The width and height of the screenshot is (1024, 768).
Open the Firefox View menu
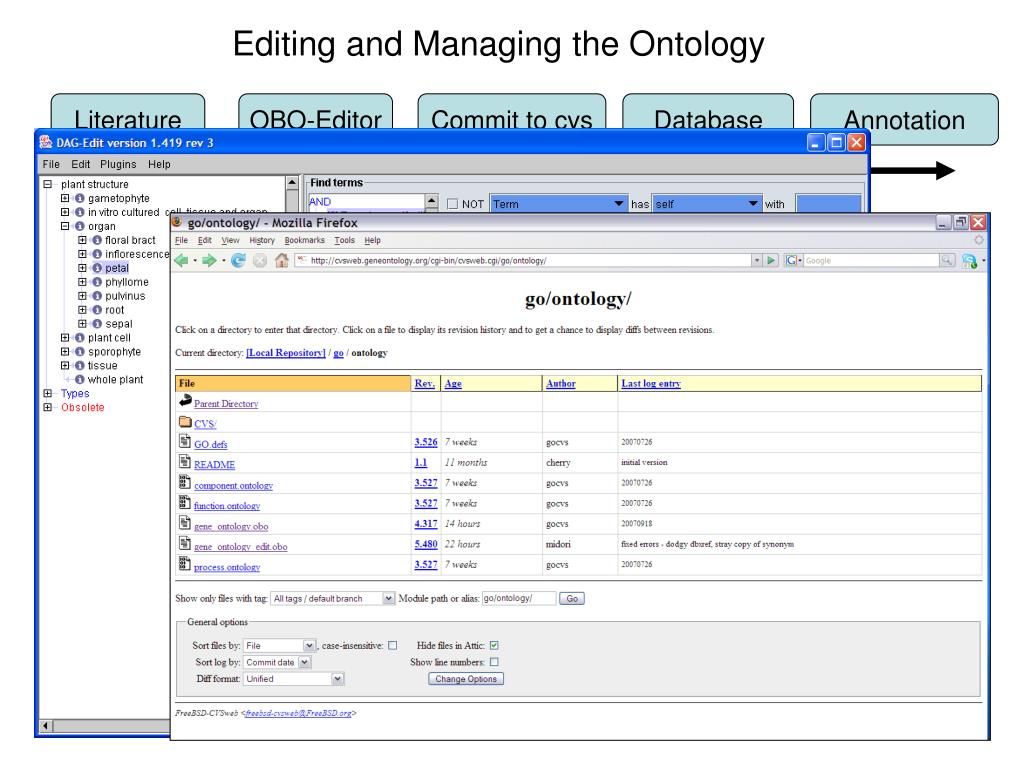click(230, 240)
